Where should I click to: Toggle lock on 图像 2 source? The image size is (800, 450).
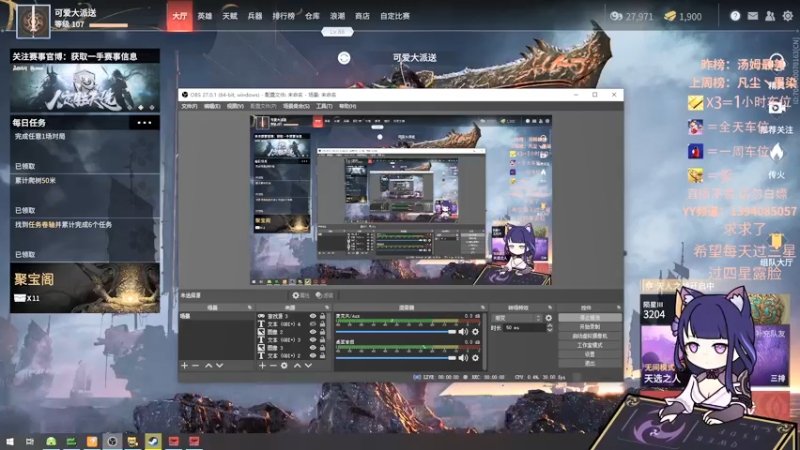coord(322,332)
